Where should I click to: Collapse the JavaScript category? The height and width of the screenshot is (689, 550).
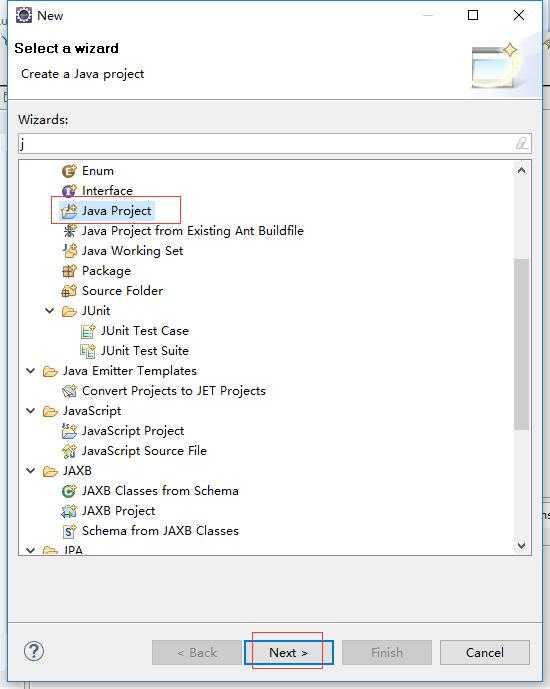[x=30, y=411]
